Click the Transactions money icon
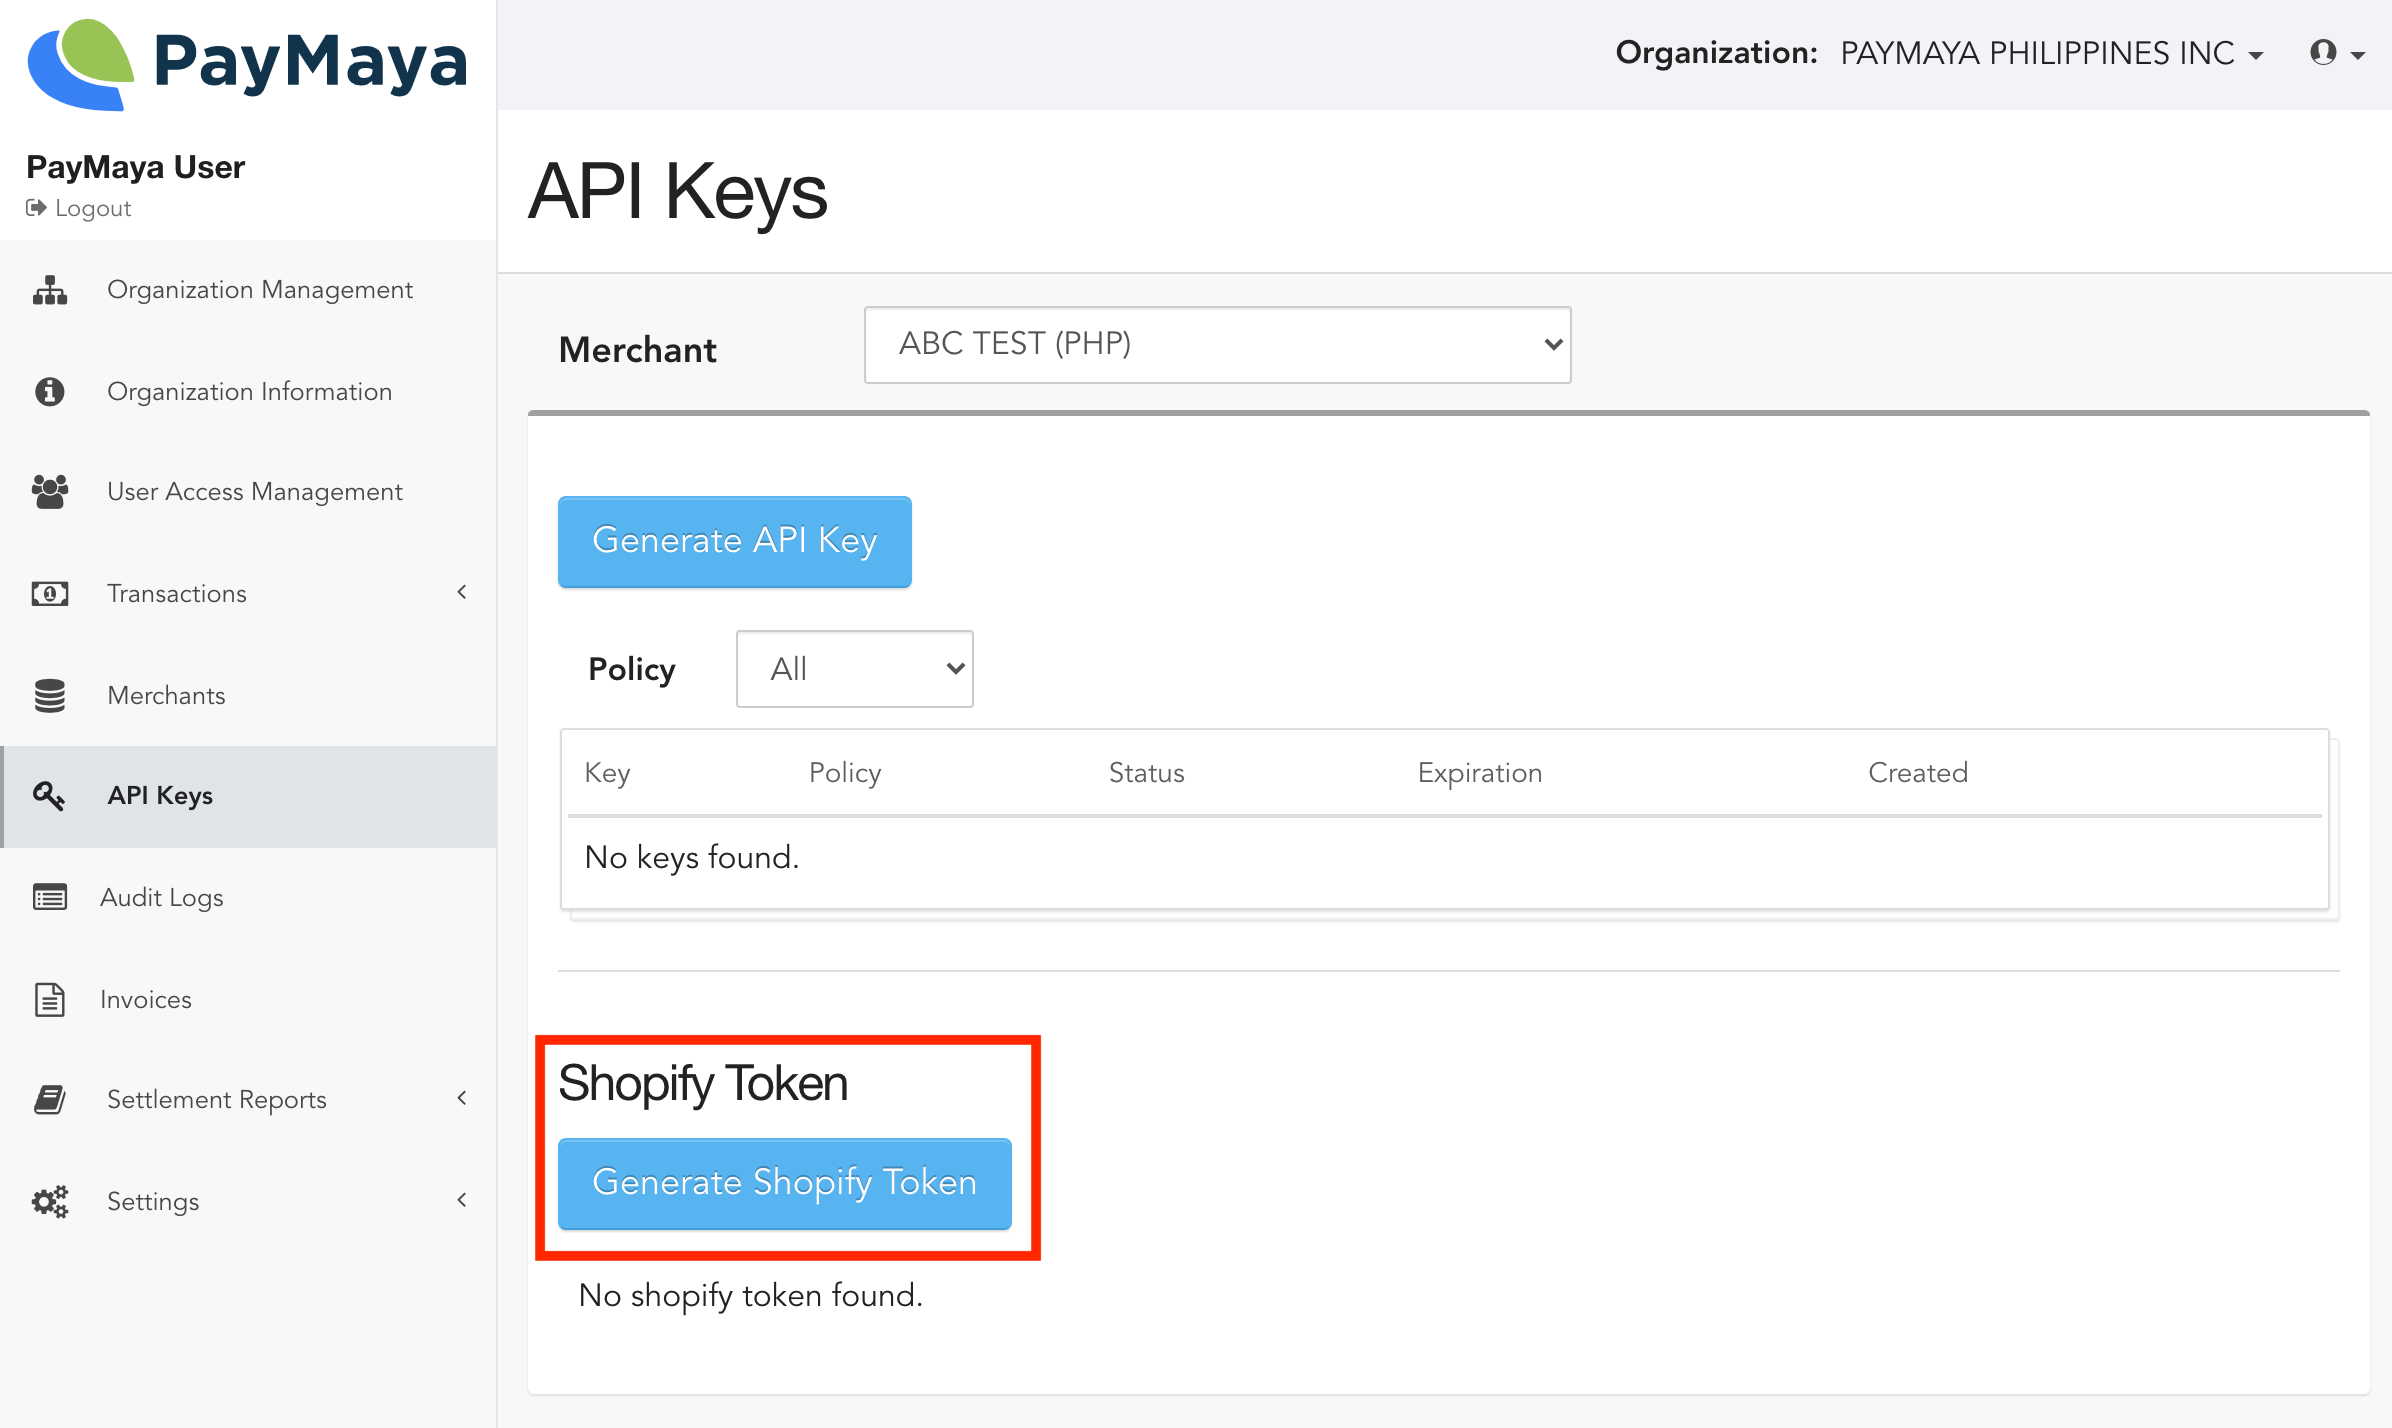The image size is (2392, 1428). point(50,594)
